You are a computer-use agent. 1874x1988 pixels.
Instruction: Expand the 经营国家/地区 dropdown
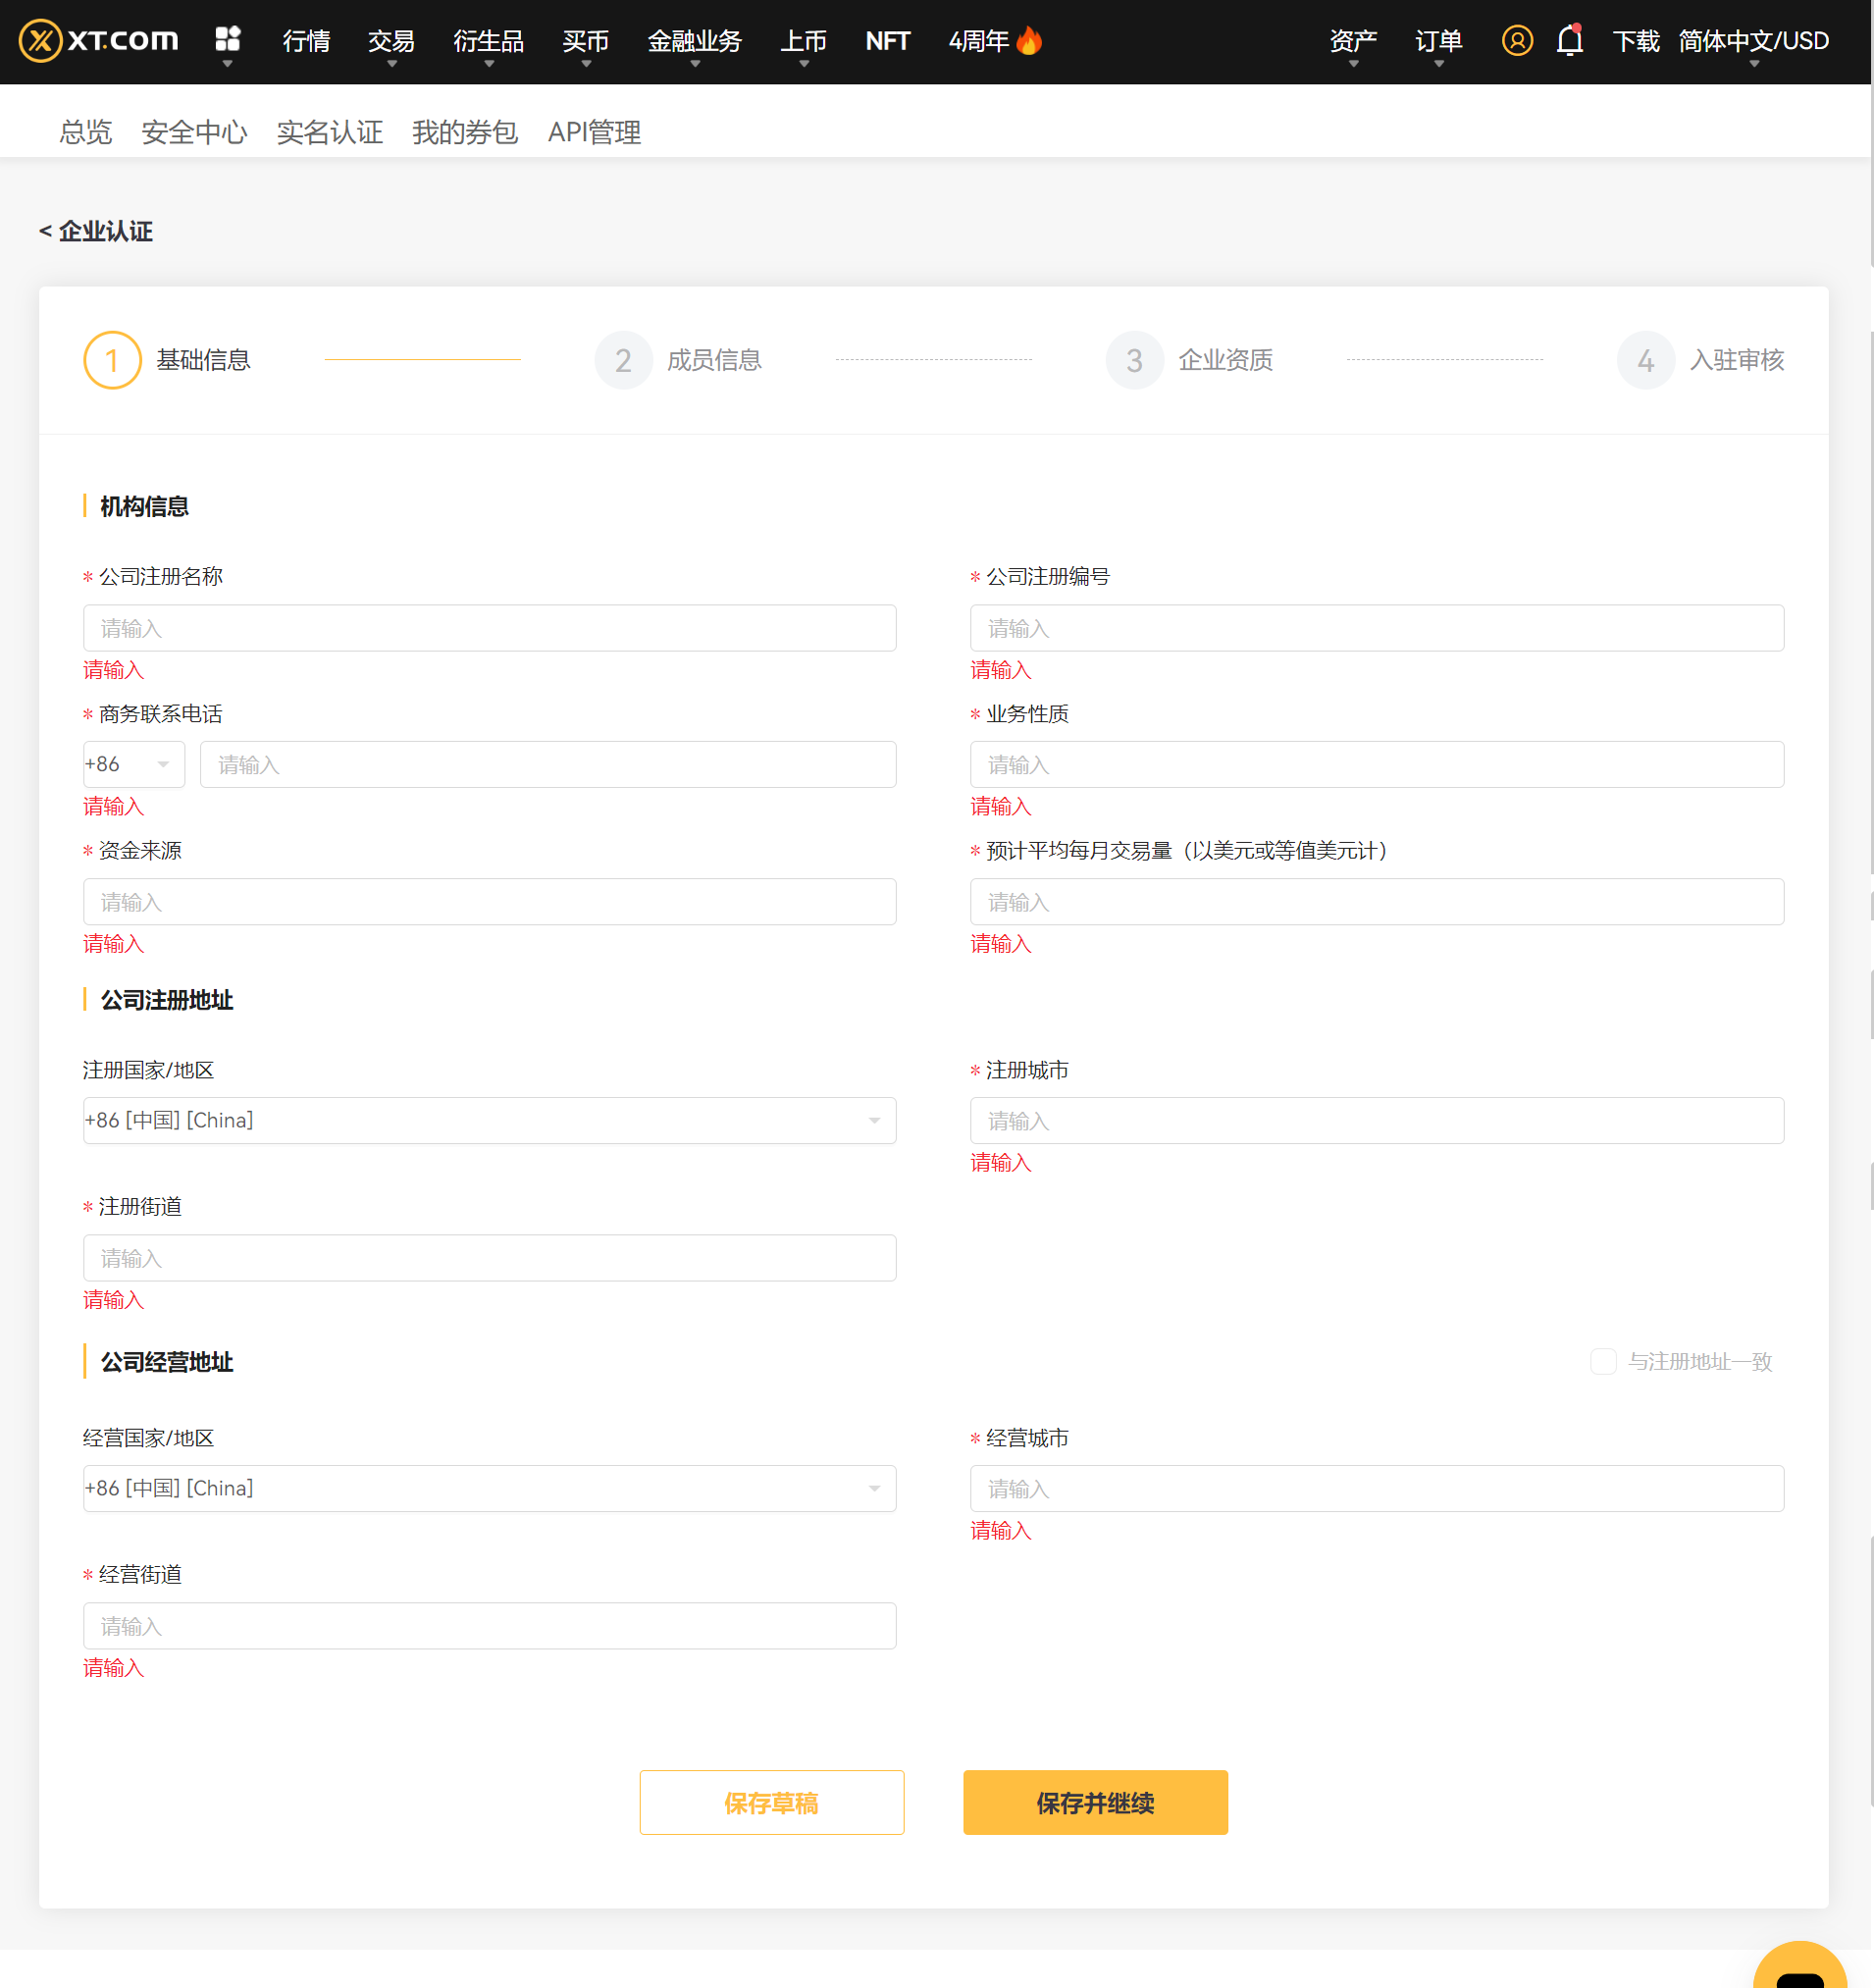click(x=489, y=1489)
